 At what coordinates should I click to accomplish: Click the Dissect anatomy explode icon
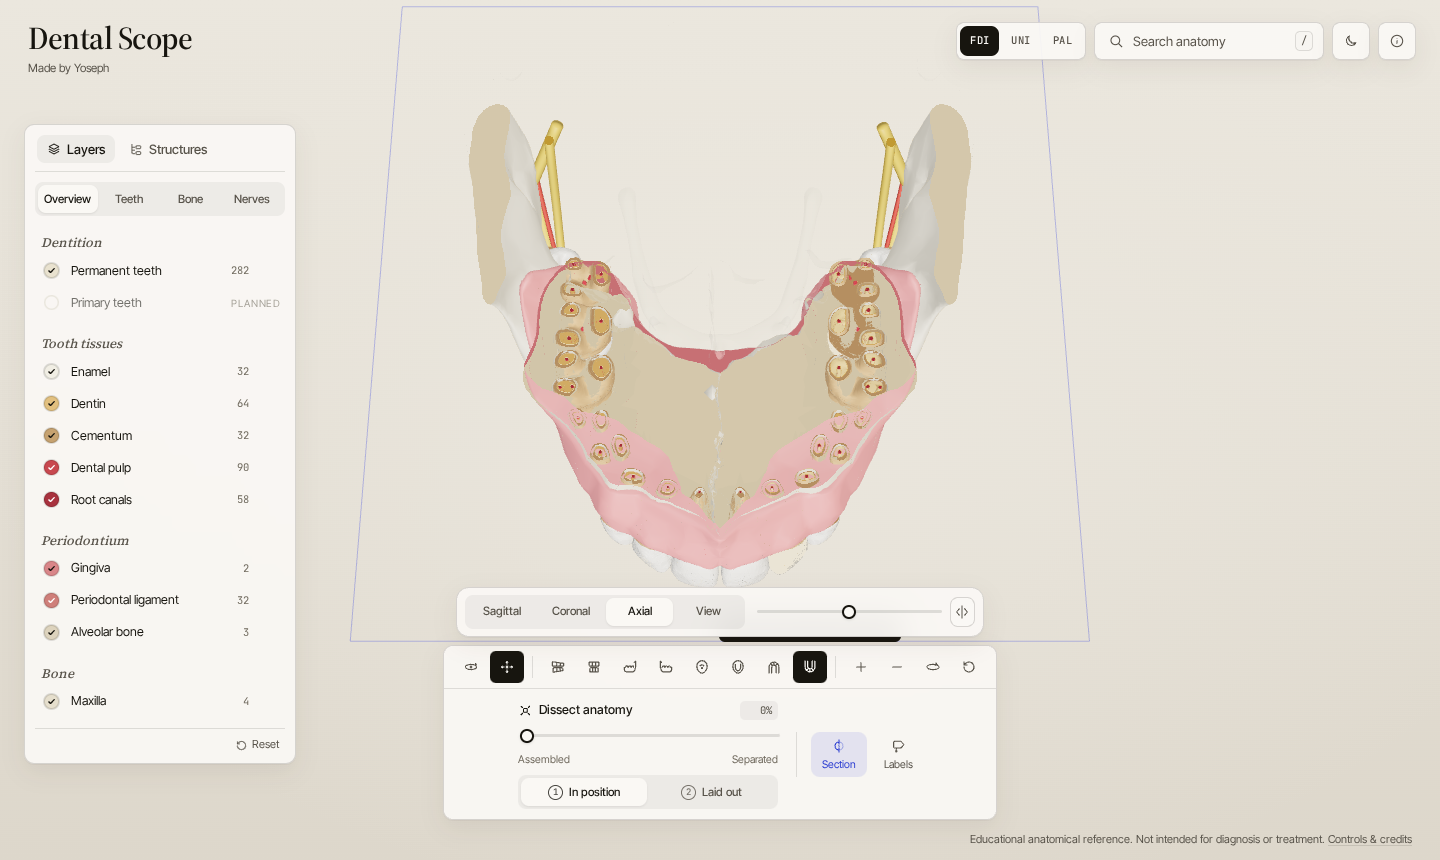pos(525,710)
